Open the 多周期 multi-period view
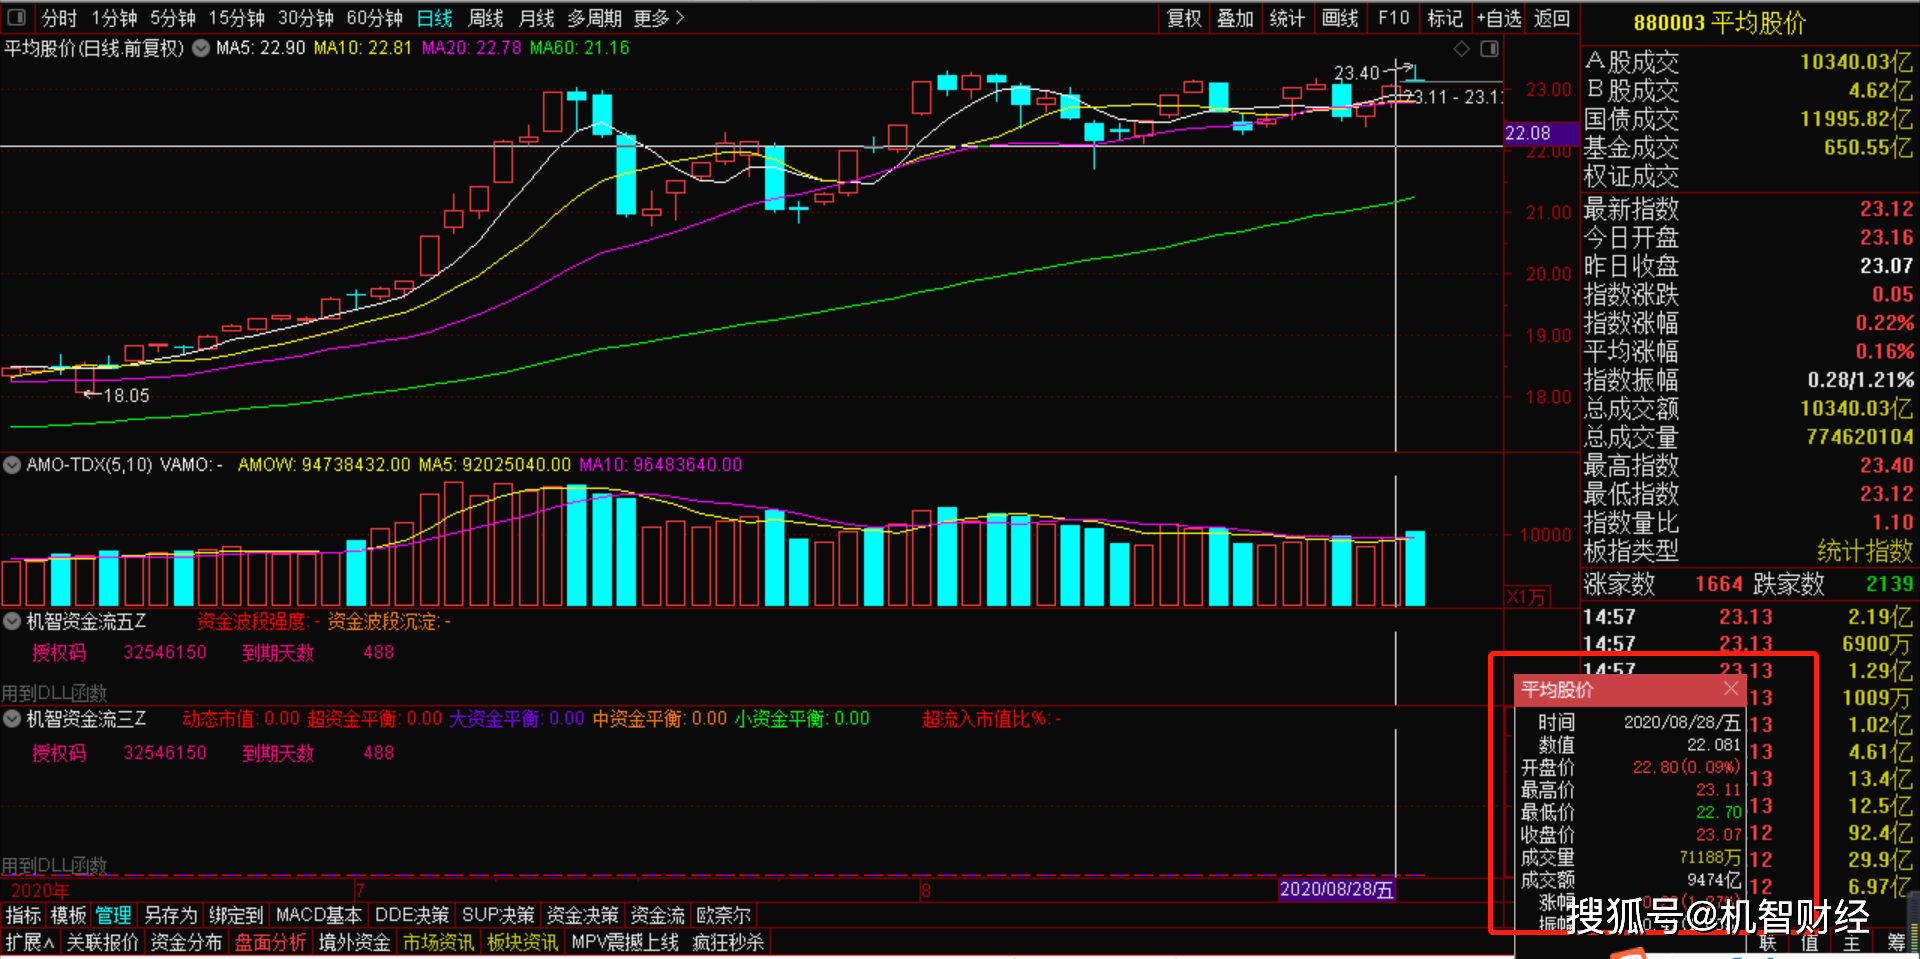The image size is (1920, 959). click(594, 18)
